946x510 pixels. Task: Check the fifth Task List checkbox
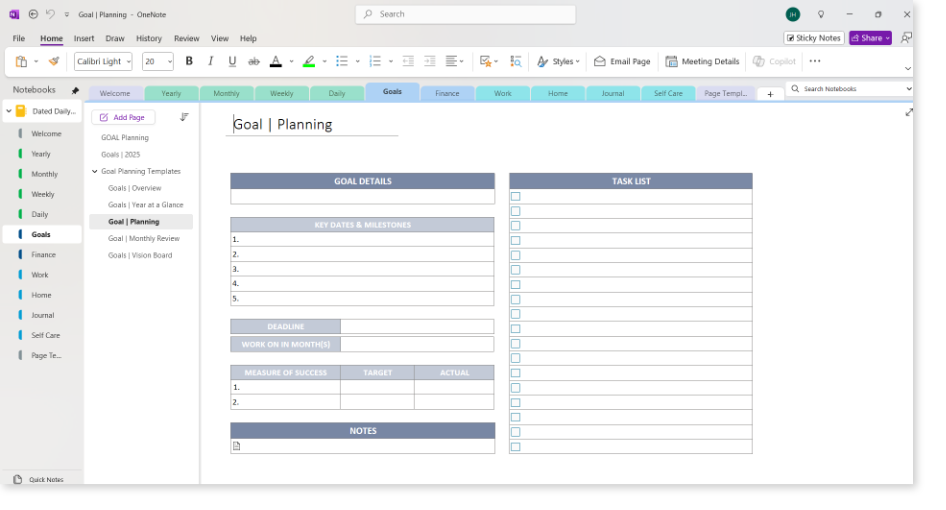point(516,255)
